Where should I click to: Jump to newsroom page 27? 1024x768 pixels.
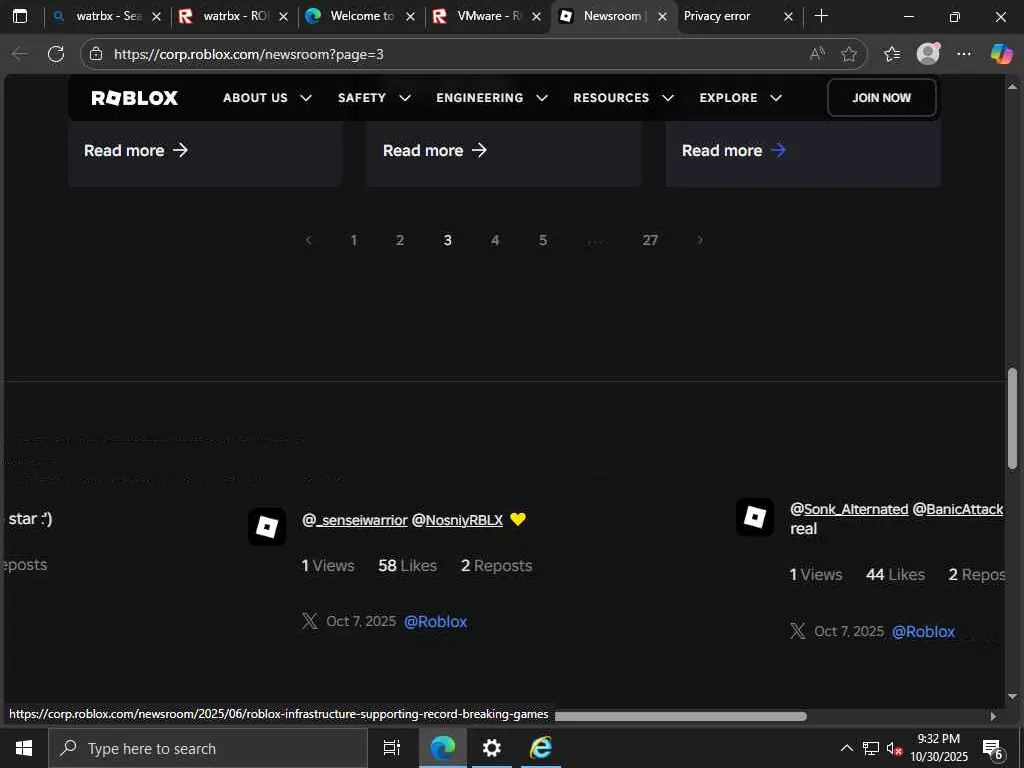point(650,240)
